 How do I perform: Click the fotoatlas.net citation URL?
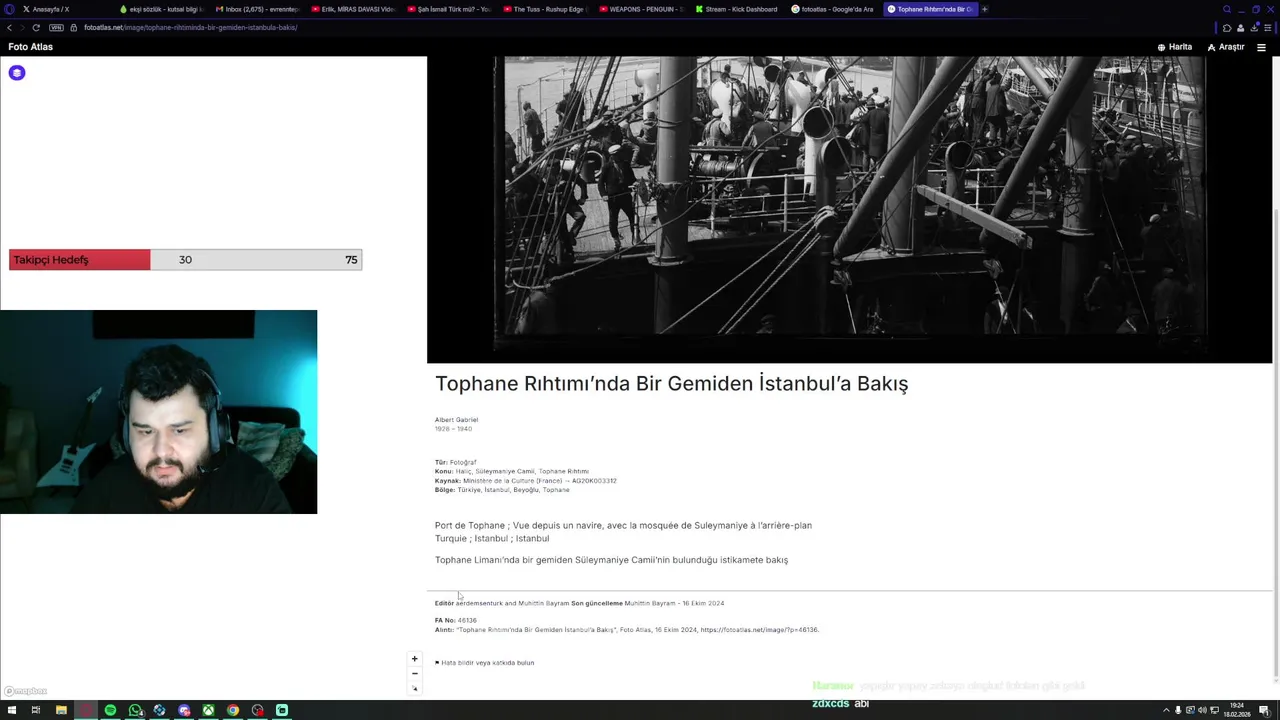click(x=759, y=630)
